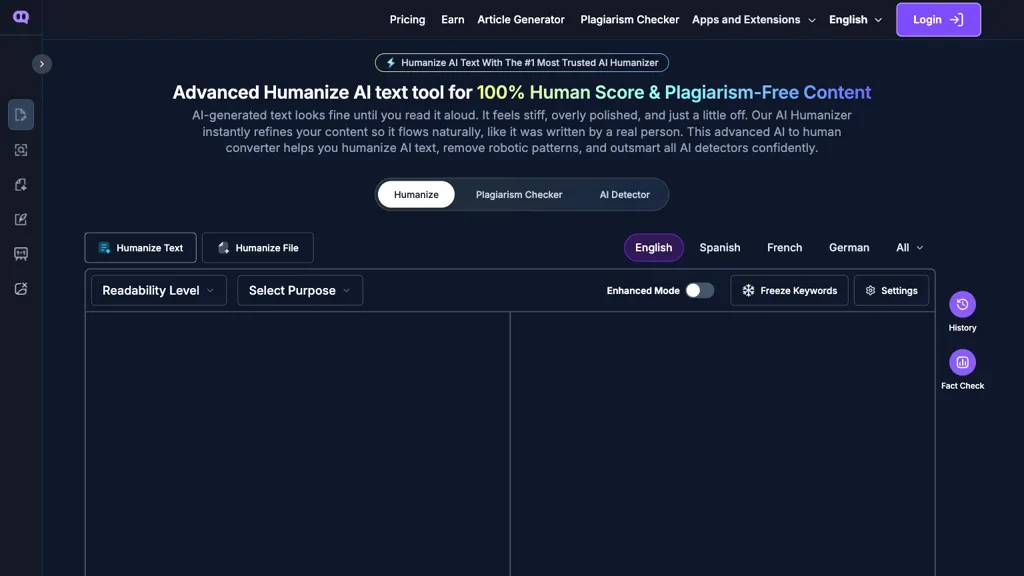Image resolution: width=1024 pixels, height=576 pixels.
Task: Open Settings with the gear icon
Action: point(890,290)
